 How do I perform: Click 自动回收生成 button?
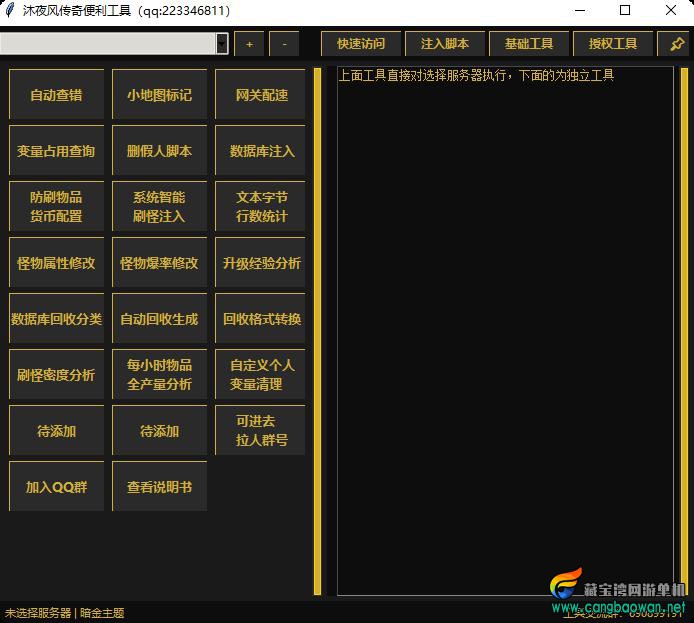pos(159,318)
